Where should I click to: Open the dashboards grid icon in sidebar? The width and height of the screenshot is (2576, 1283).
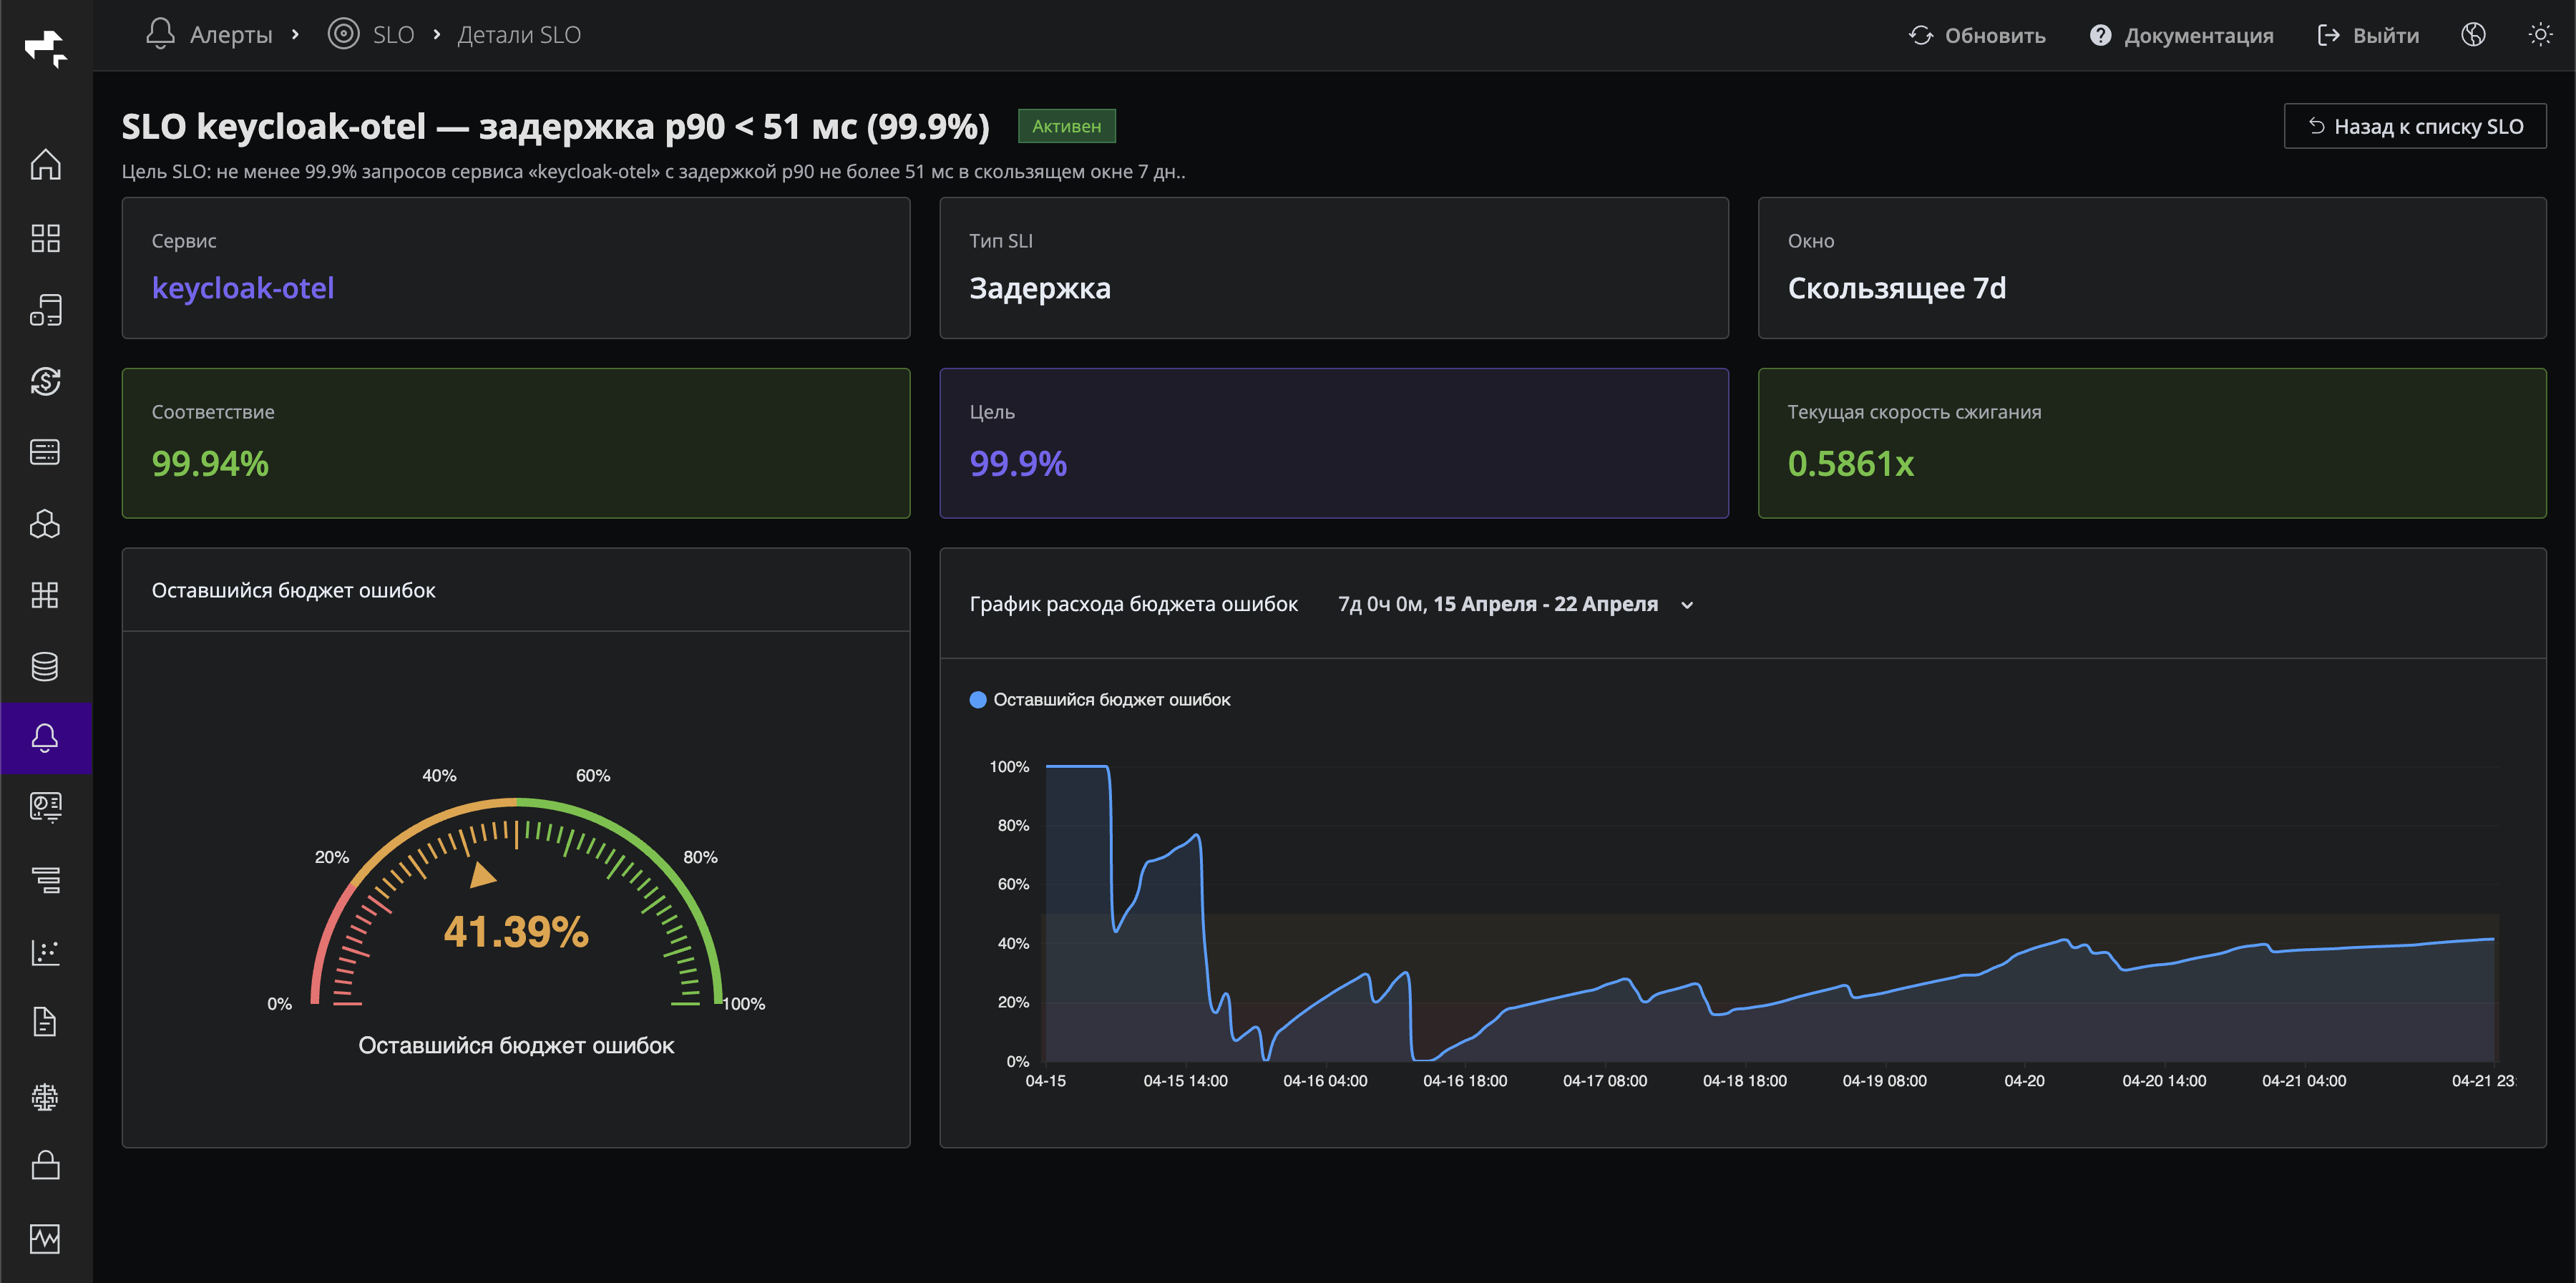pos(45,238)
